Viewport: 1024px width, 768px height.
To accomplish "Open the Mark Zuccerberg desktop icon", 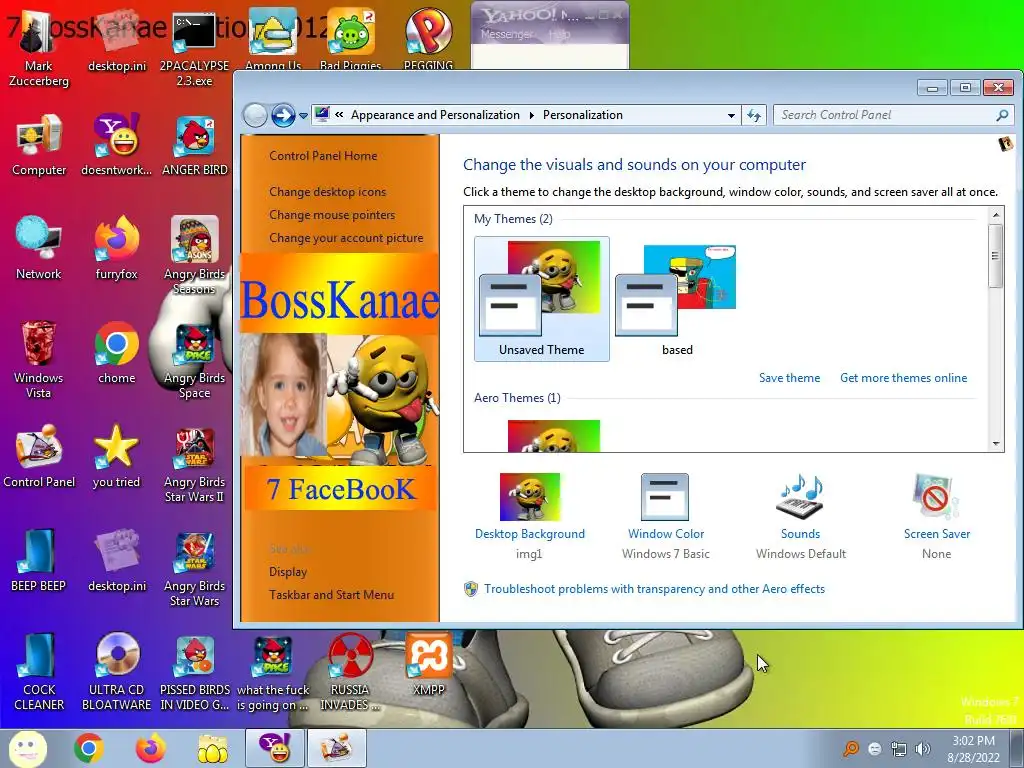I will [39, 49].
